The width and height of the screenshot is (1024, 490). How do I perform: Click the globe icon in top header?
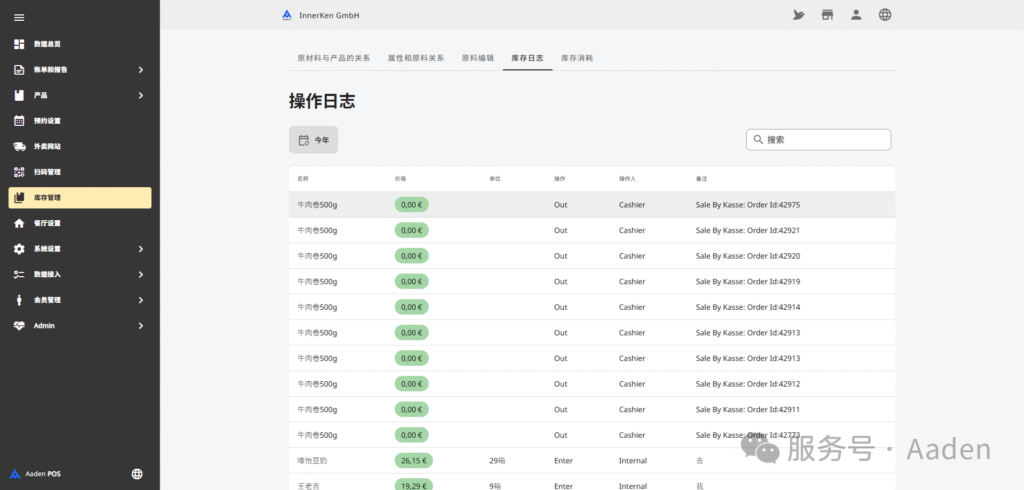(x=885, y=15)
